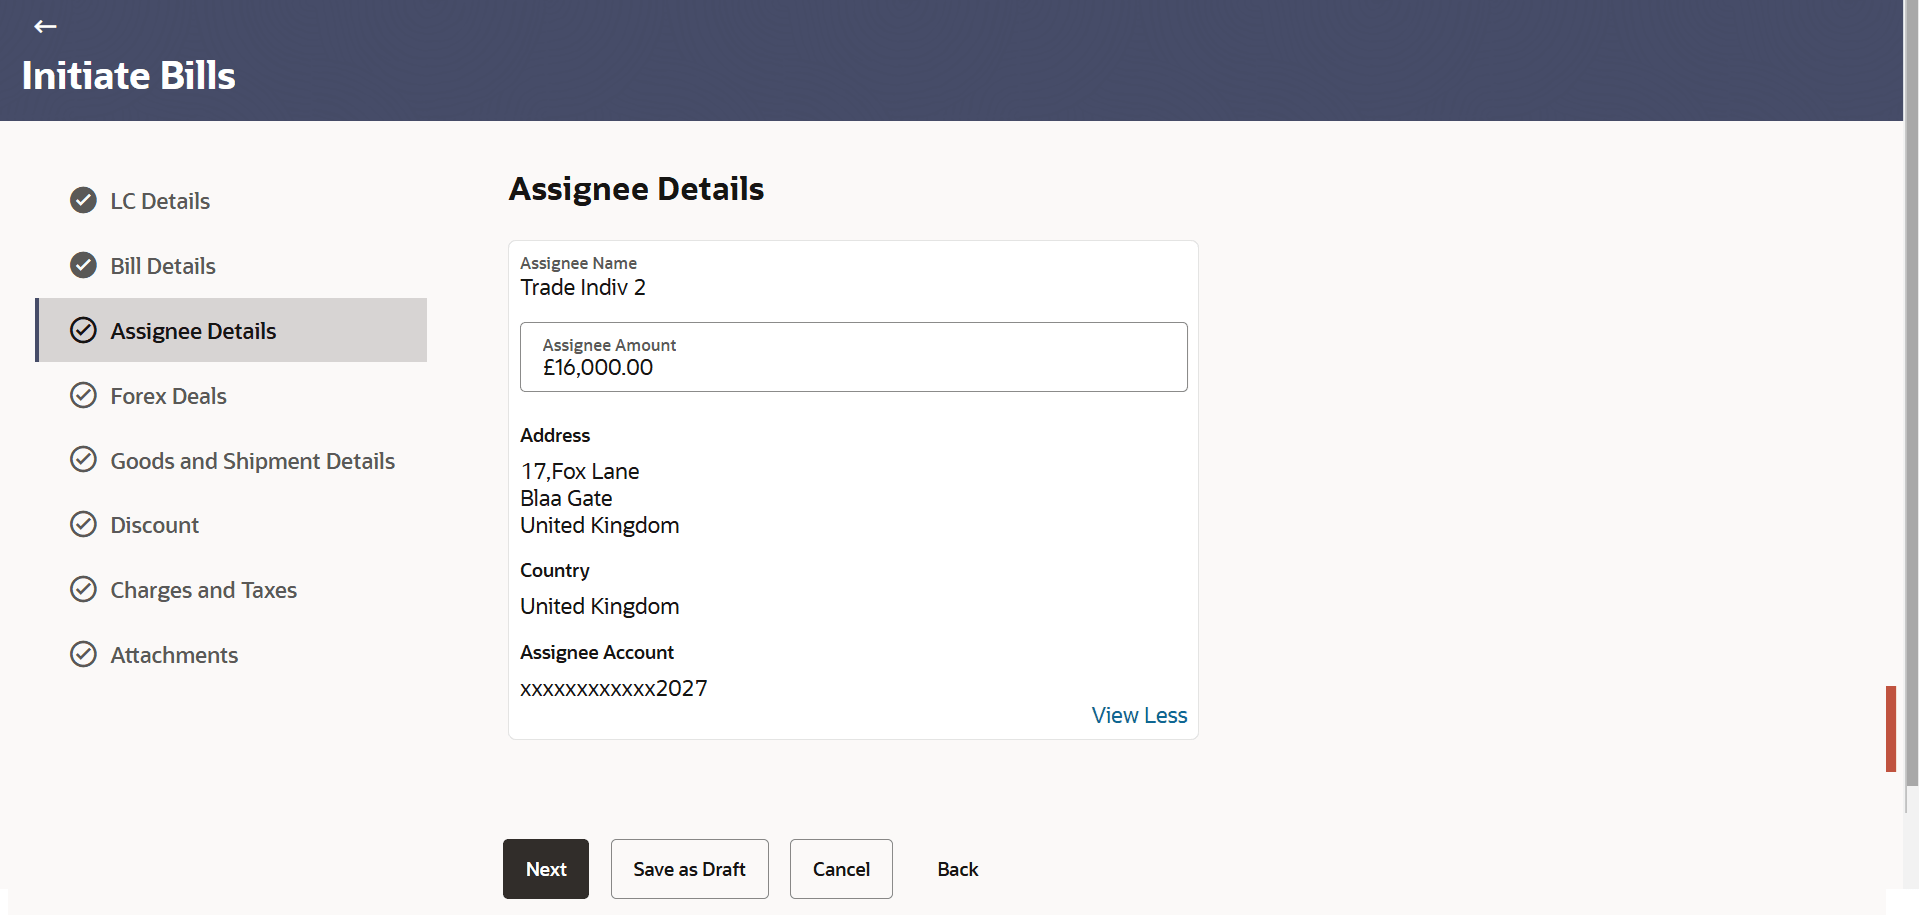
Task: Open the Charges and Taxes step
Action: tap(203, 590)
